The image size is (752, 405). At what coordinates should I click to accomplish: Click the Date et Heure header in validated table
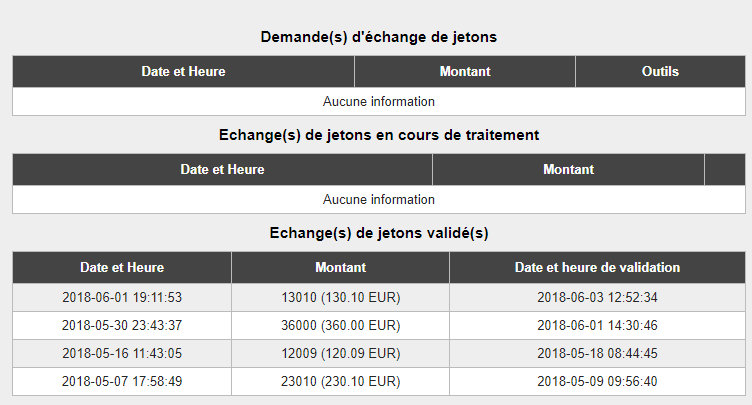tap(122, 267)
